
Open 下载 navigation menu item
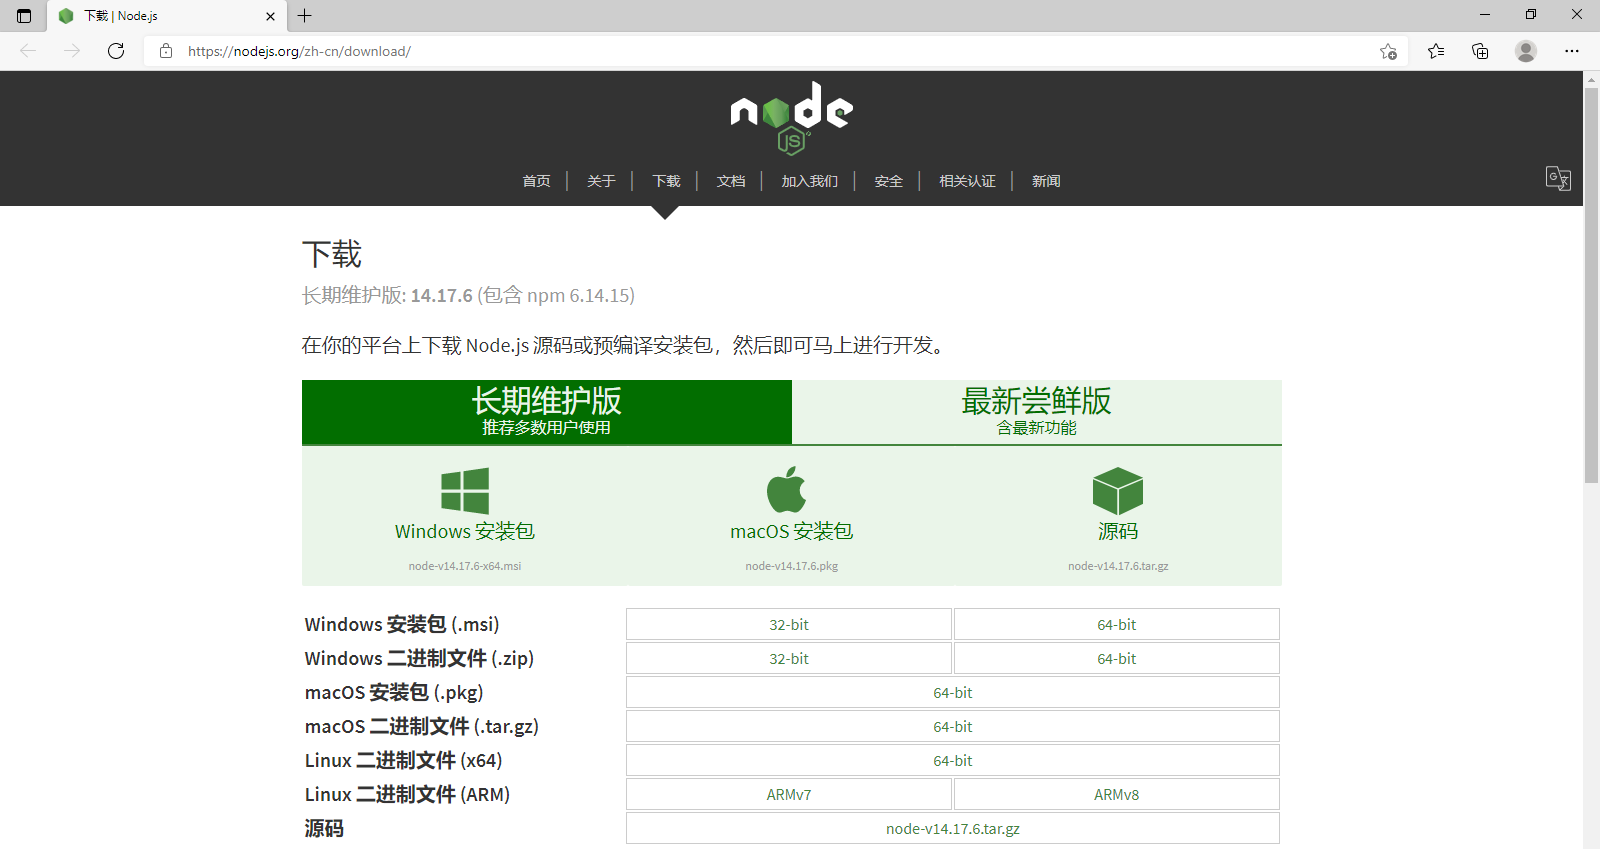[666, 181]
